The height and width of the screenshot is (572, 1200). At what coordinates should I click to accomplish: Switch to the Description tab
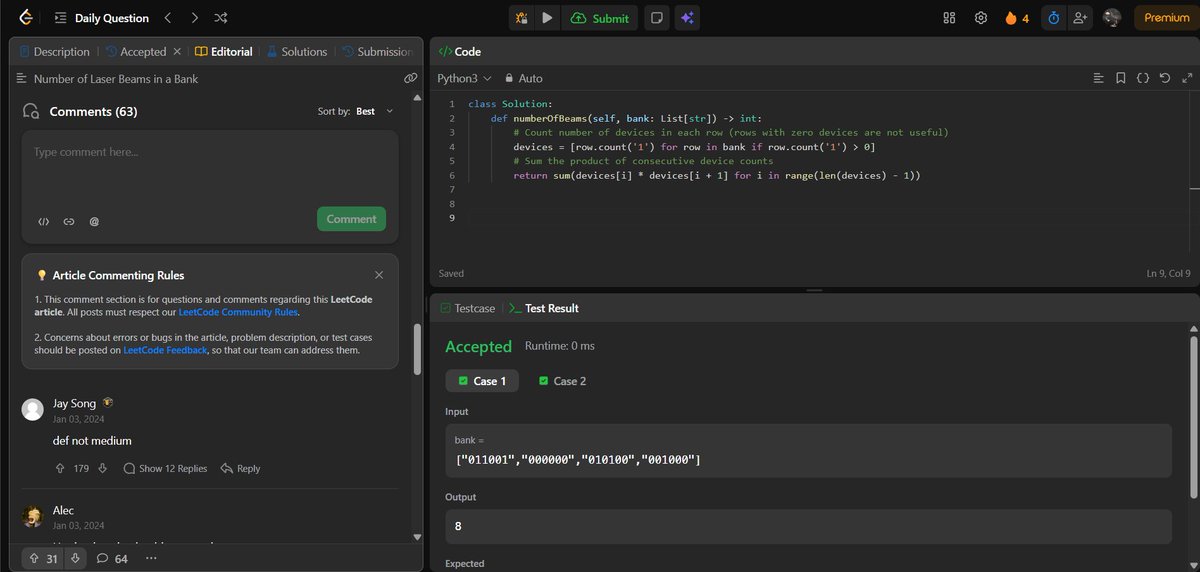[x=53, y=51]
